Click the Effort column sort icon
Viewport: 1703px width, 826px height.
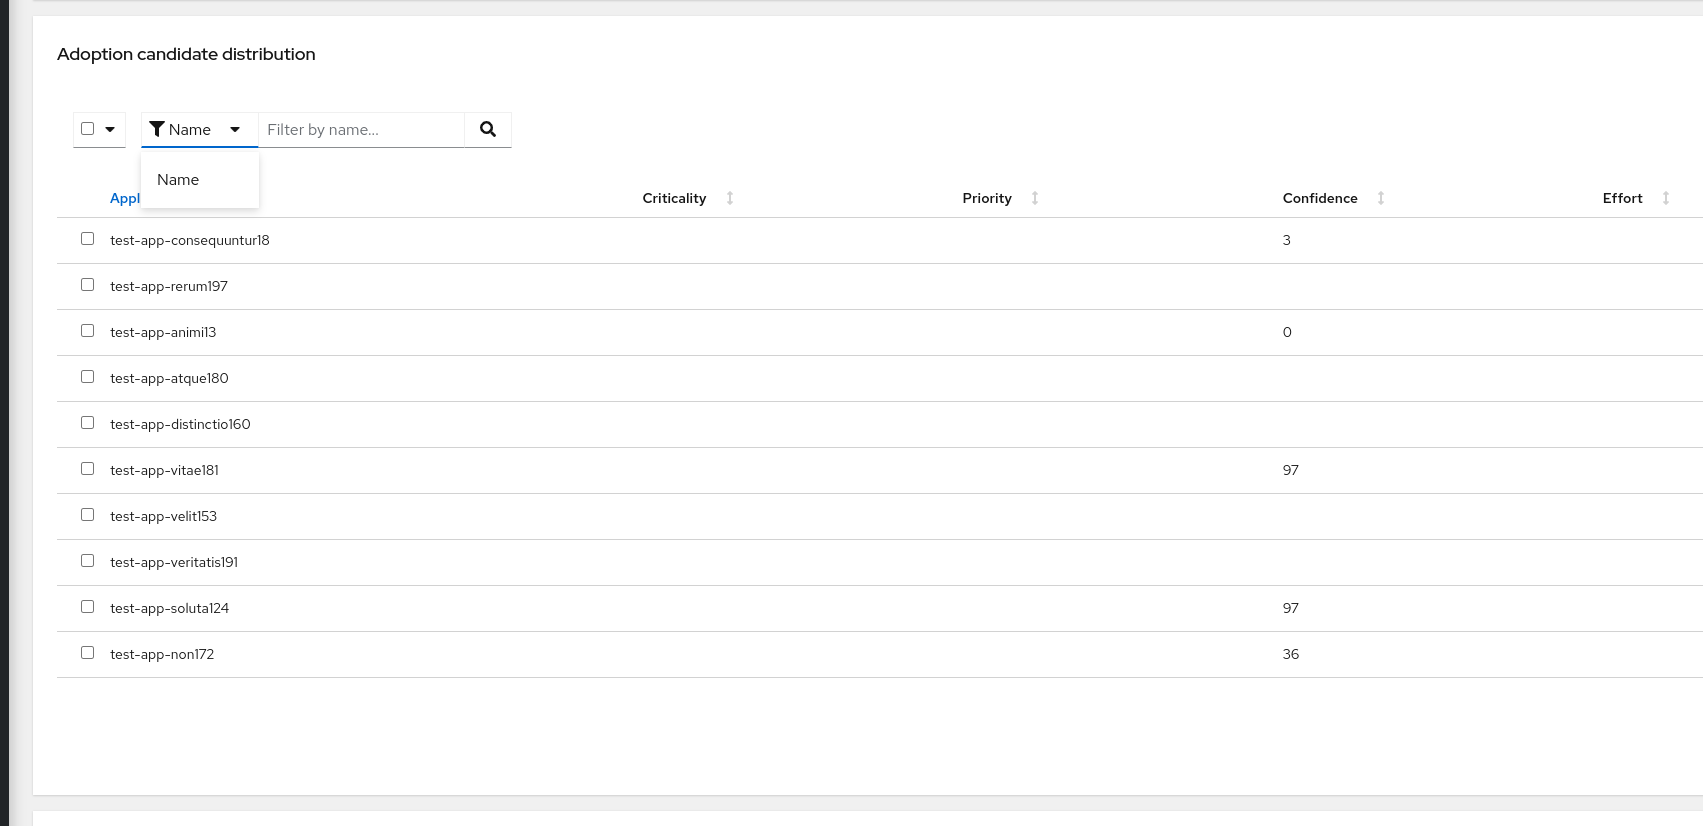click(x=1666, y=198)
